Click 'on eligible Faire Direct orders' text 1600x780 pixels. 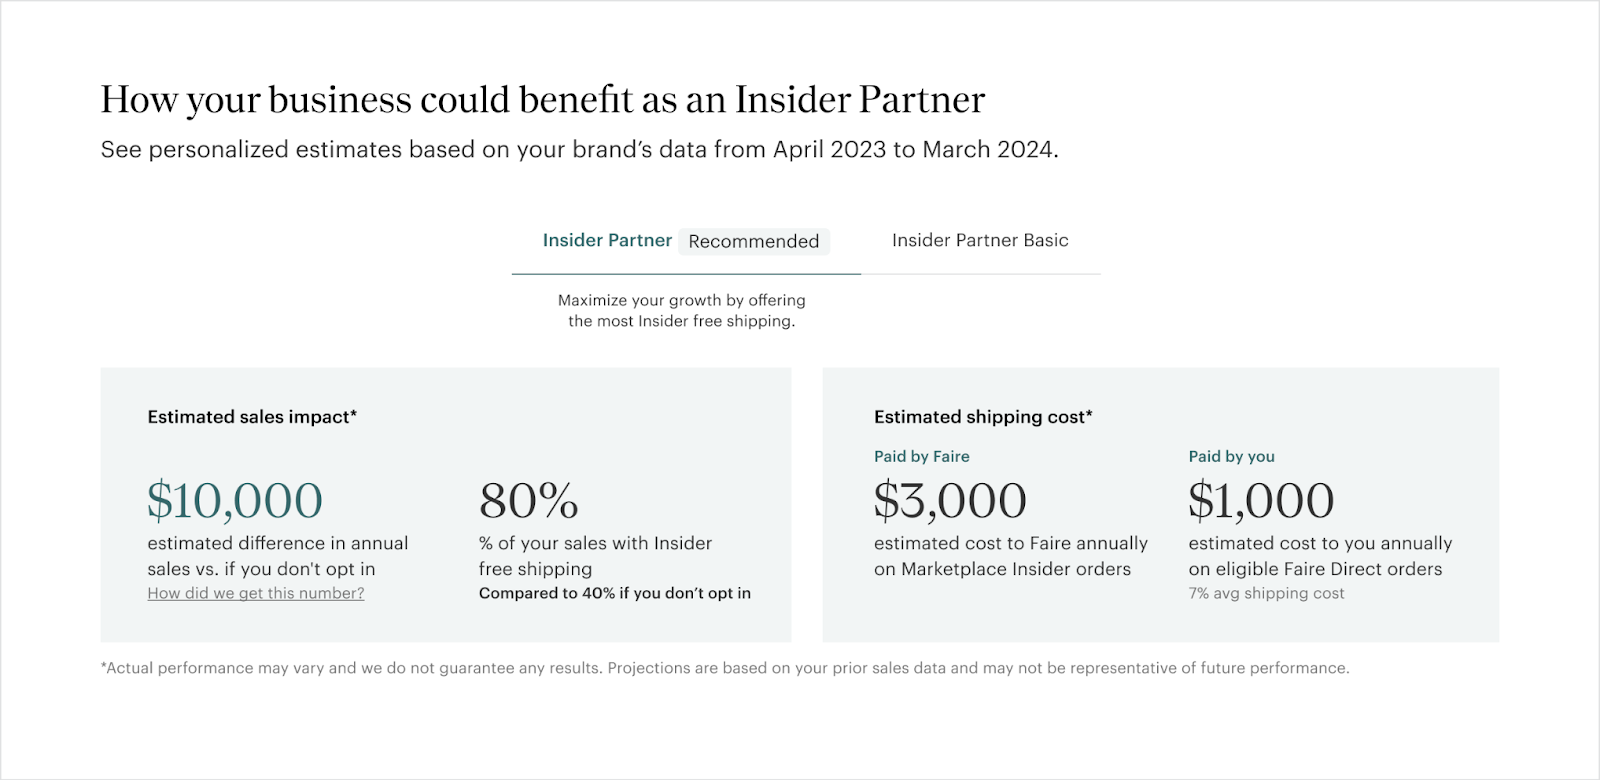pos(1315,569)
